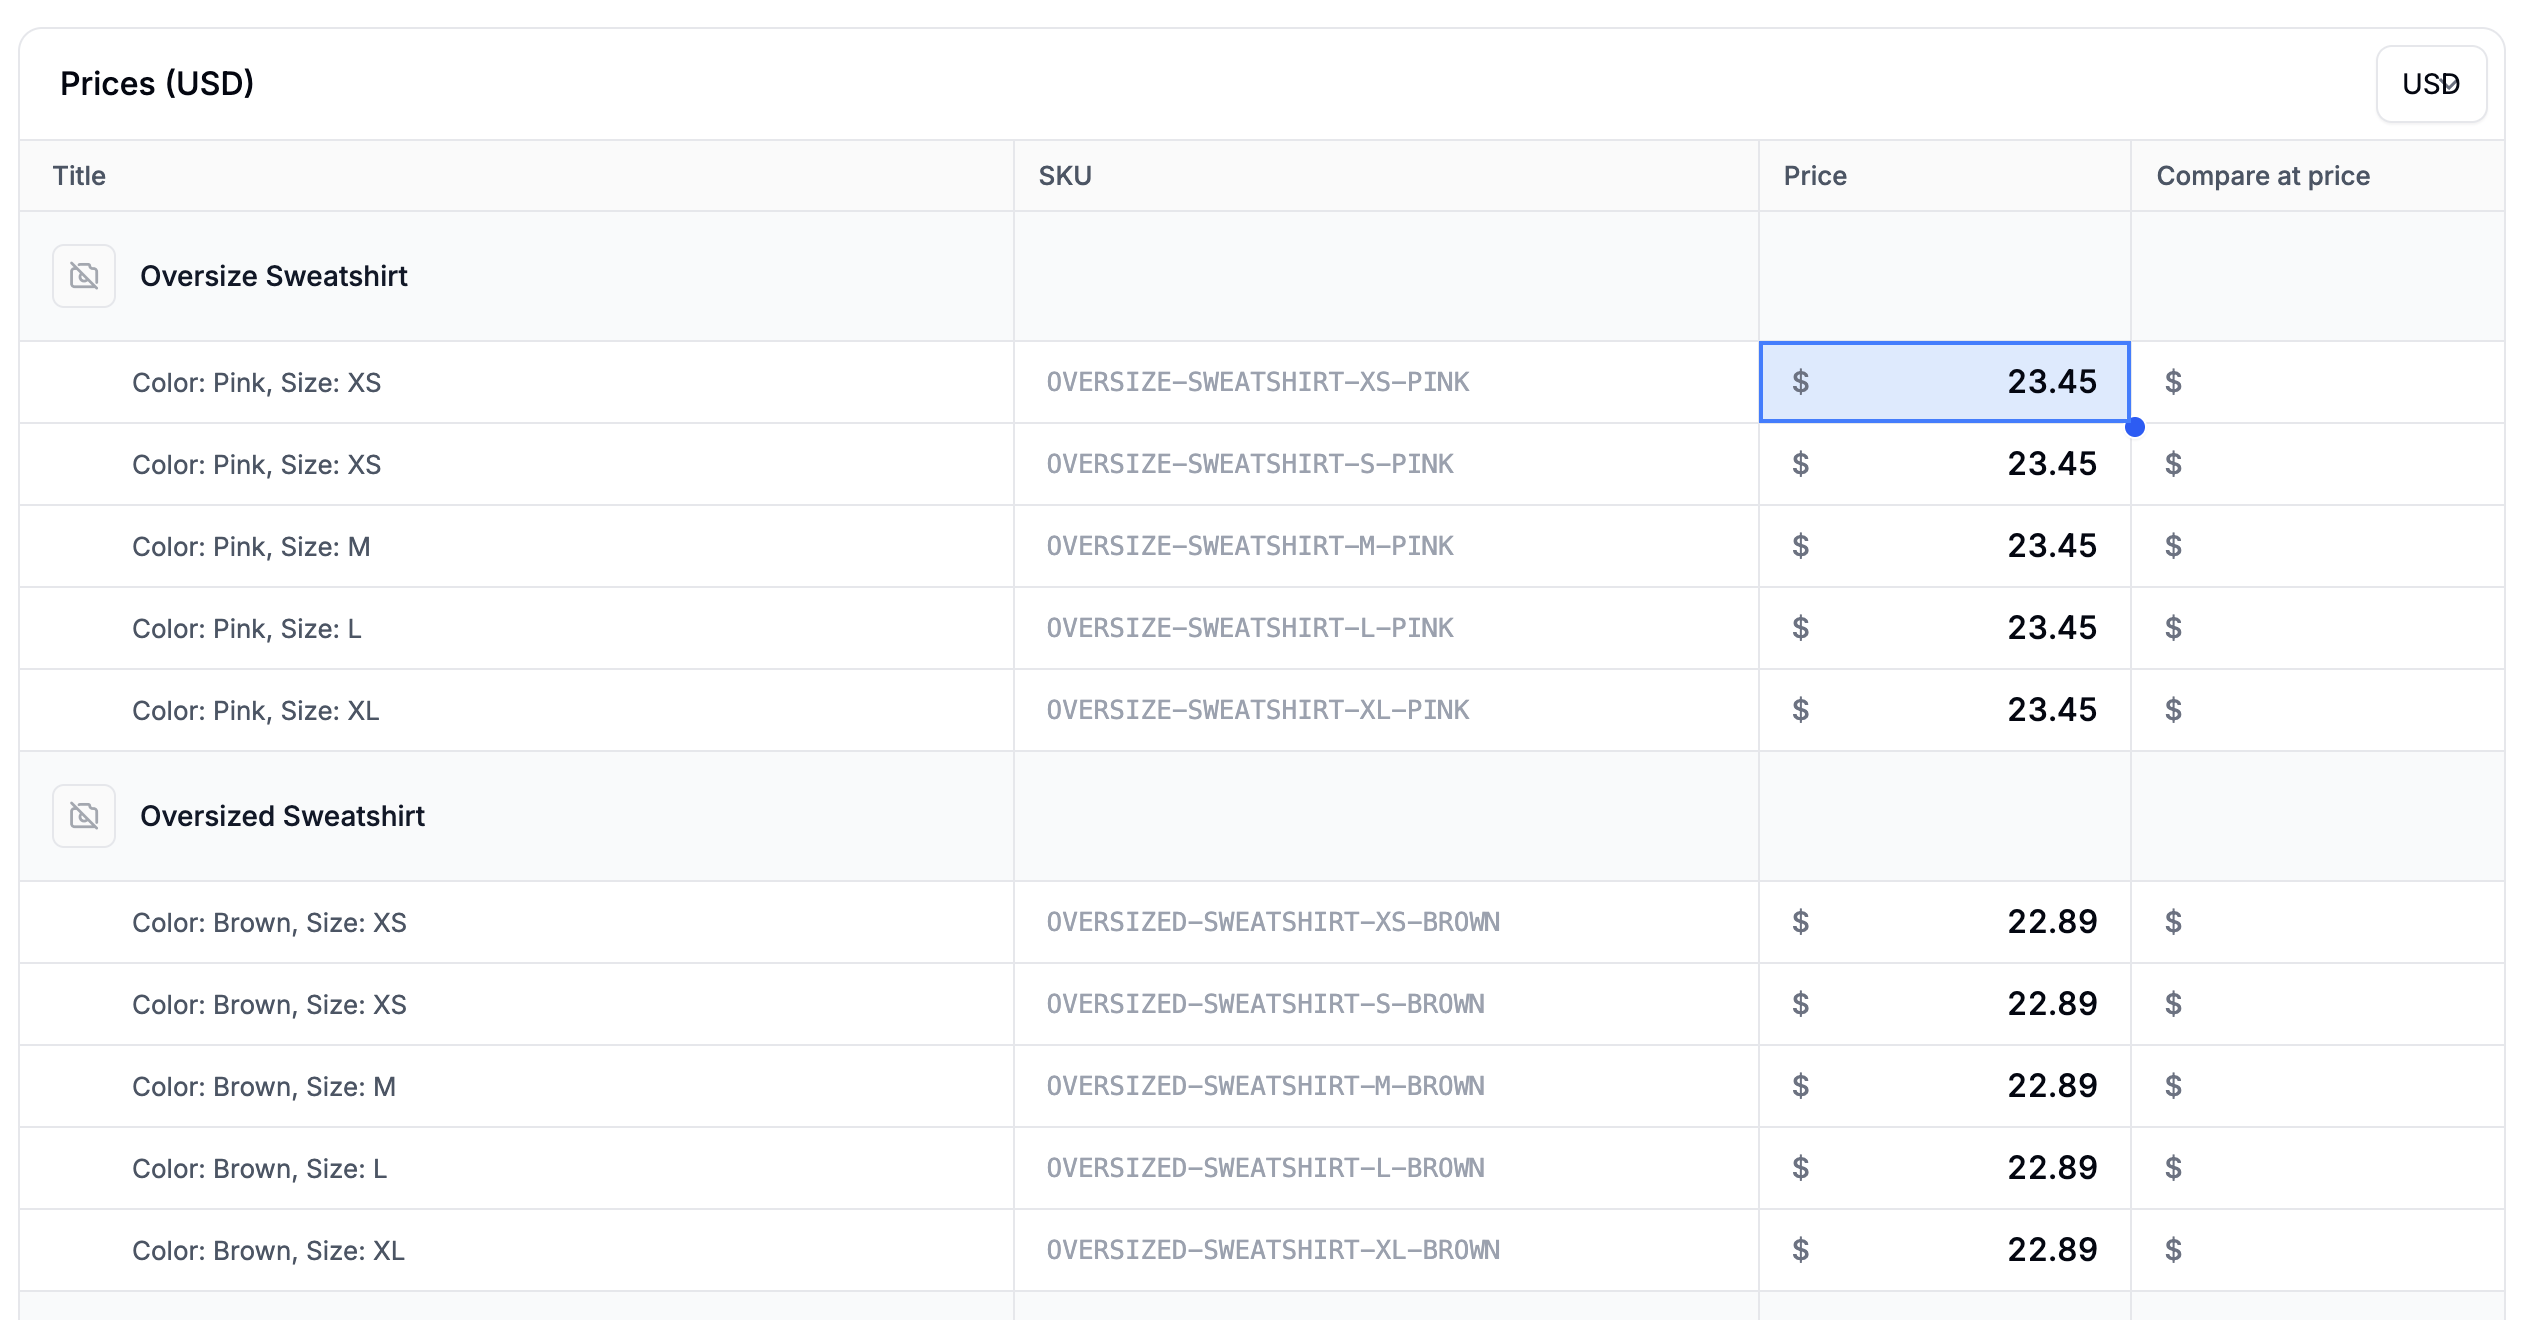Click the Oversized Sweatshirt product row title
This screenshot has height=1320, width=2522.
(x=282, y=816)
